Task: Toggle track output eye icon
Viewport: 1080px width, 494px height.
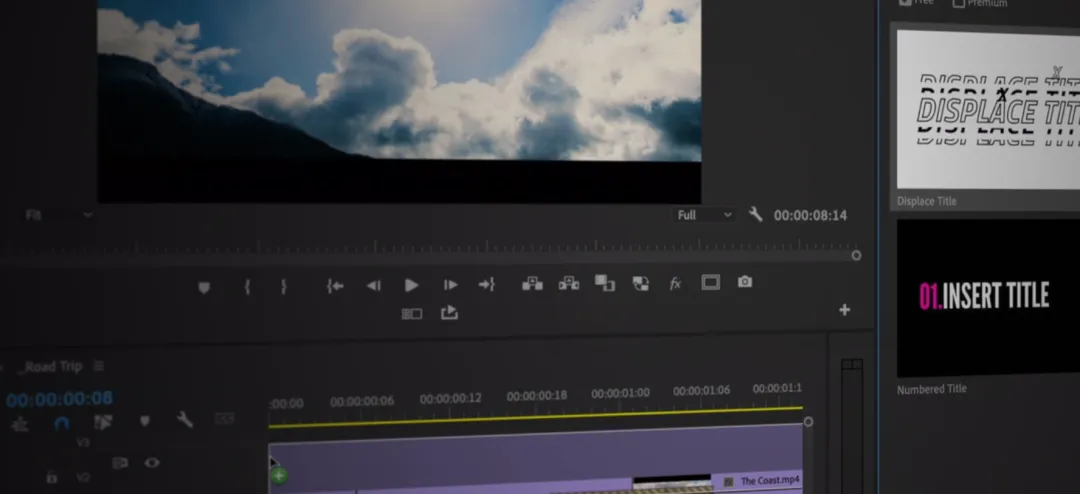Action: [x=152, y=462]
